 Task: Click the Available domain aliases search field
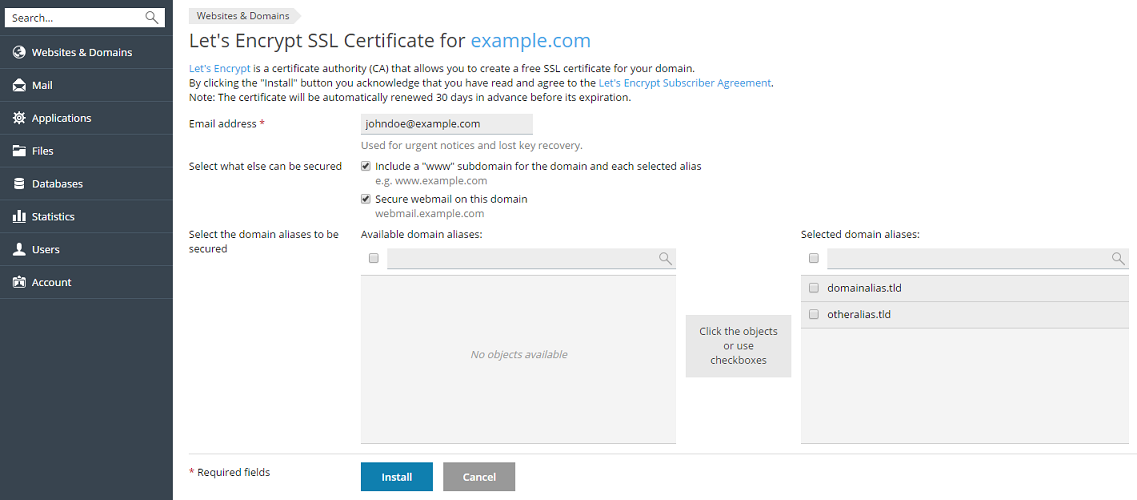tap(521, 259)
